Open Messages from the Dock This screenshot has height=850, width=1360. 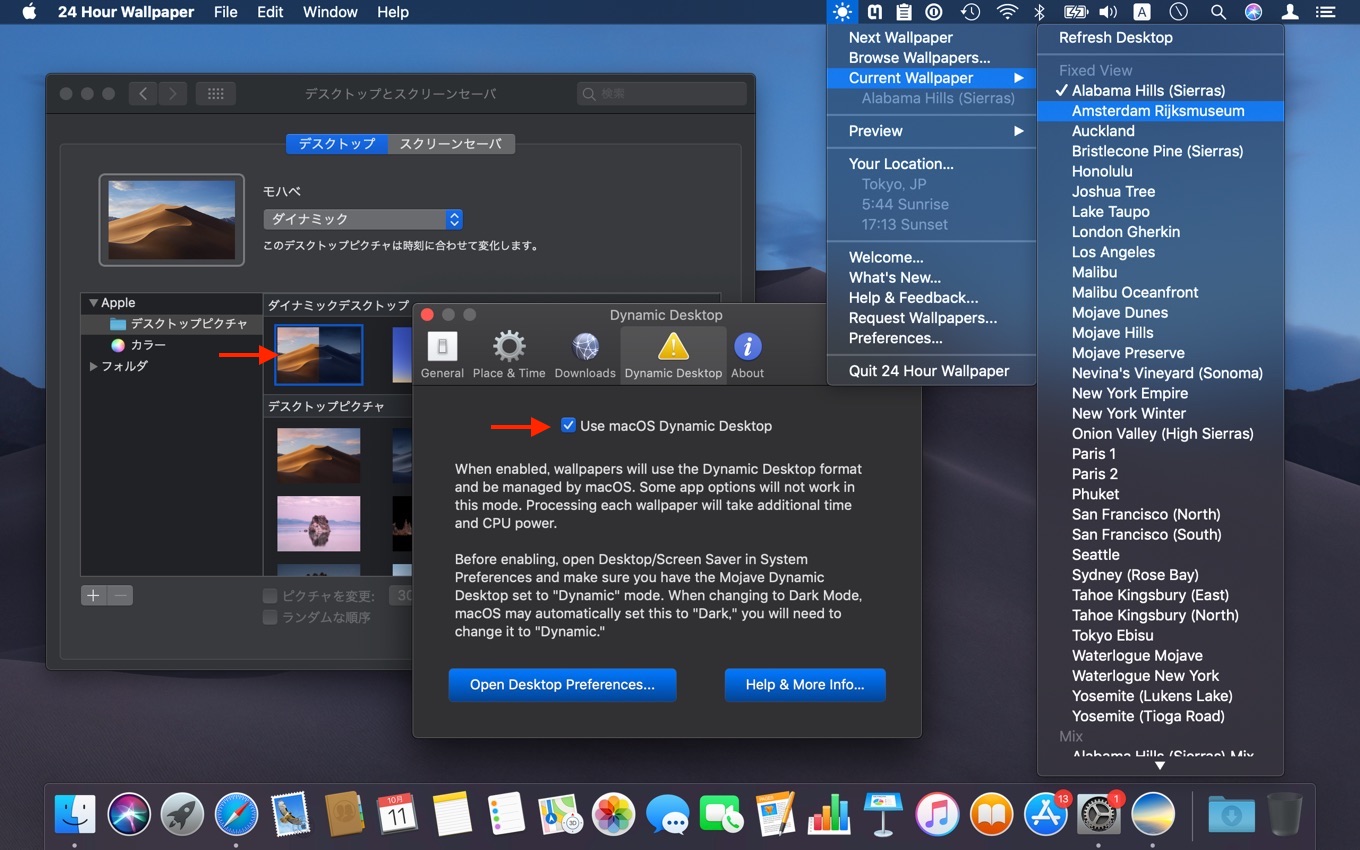667,815
